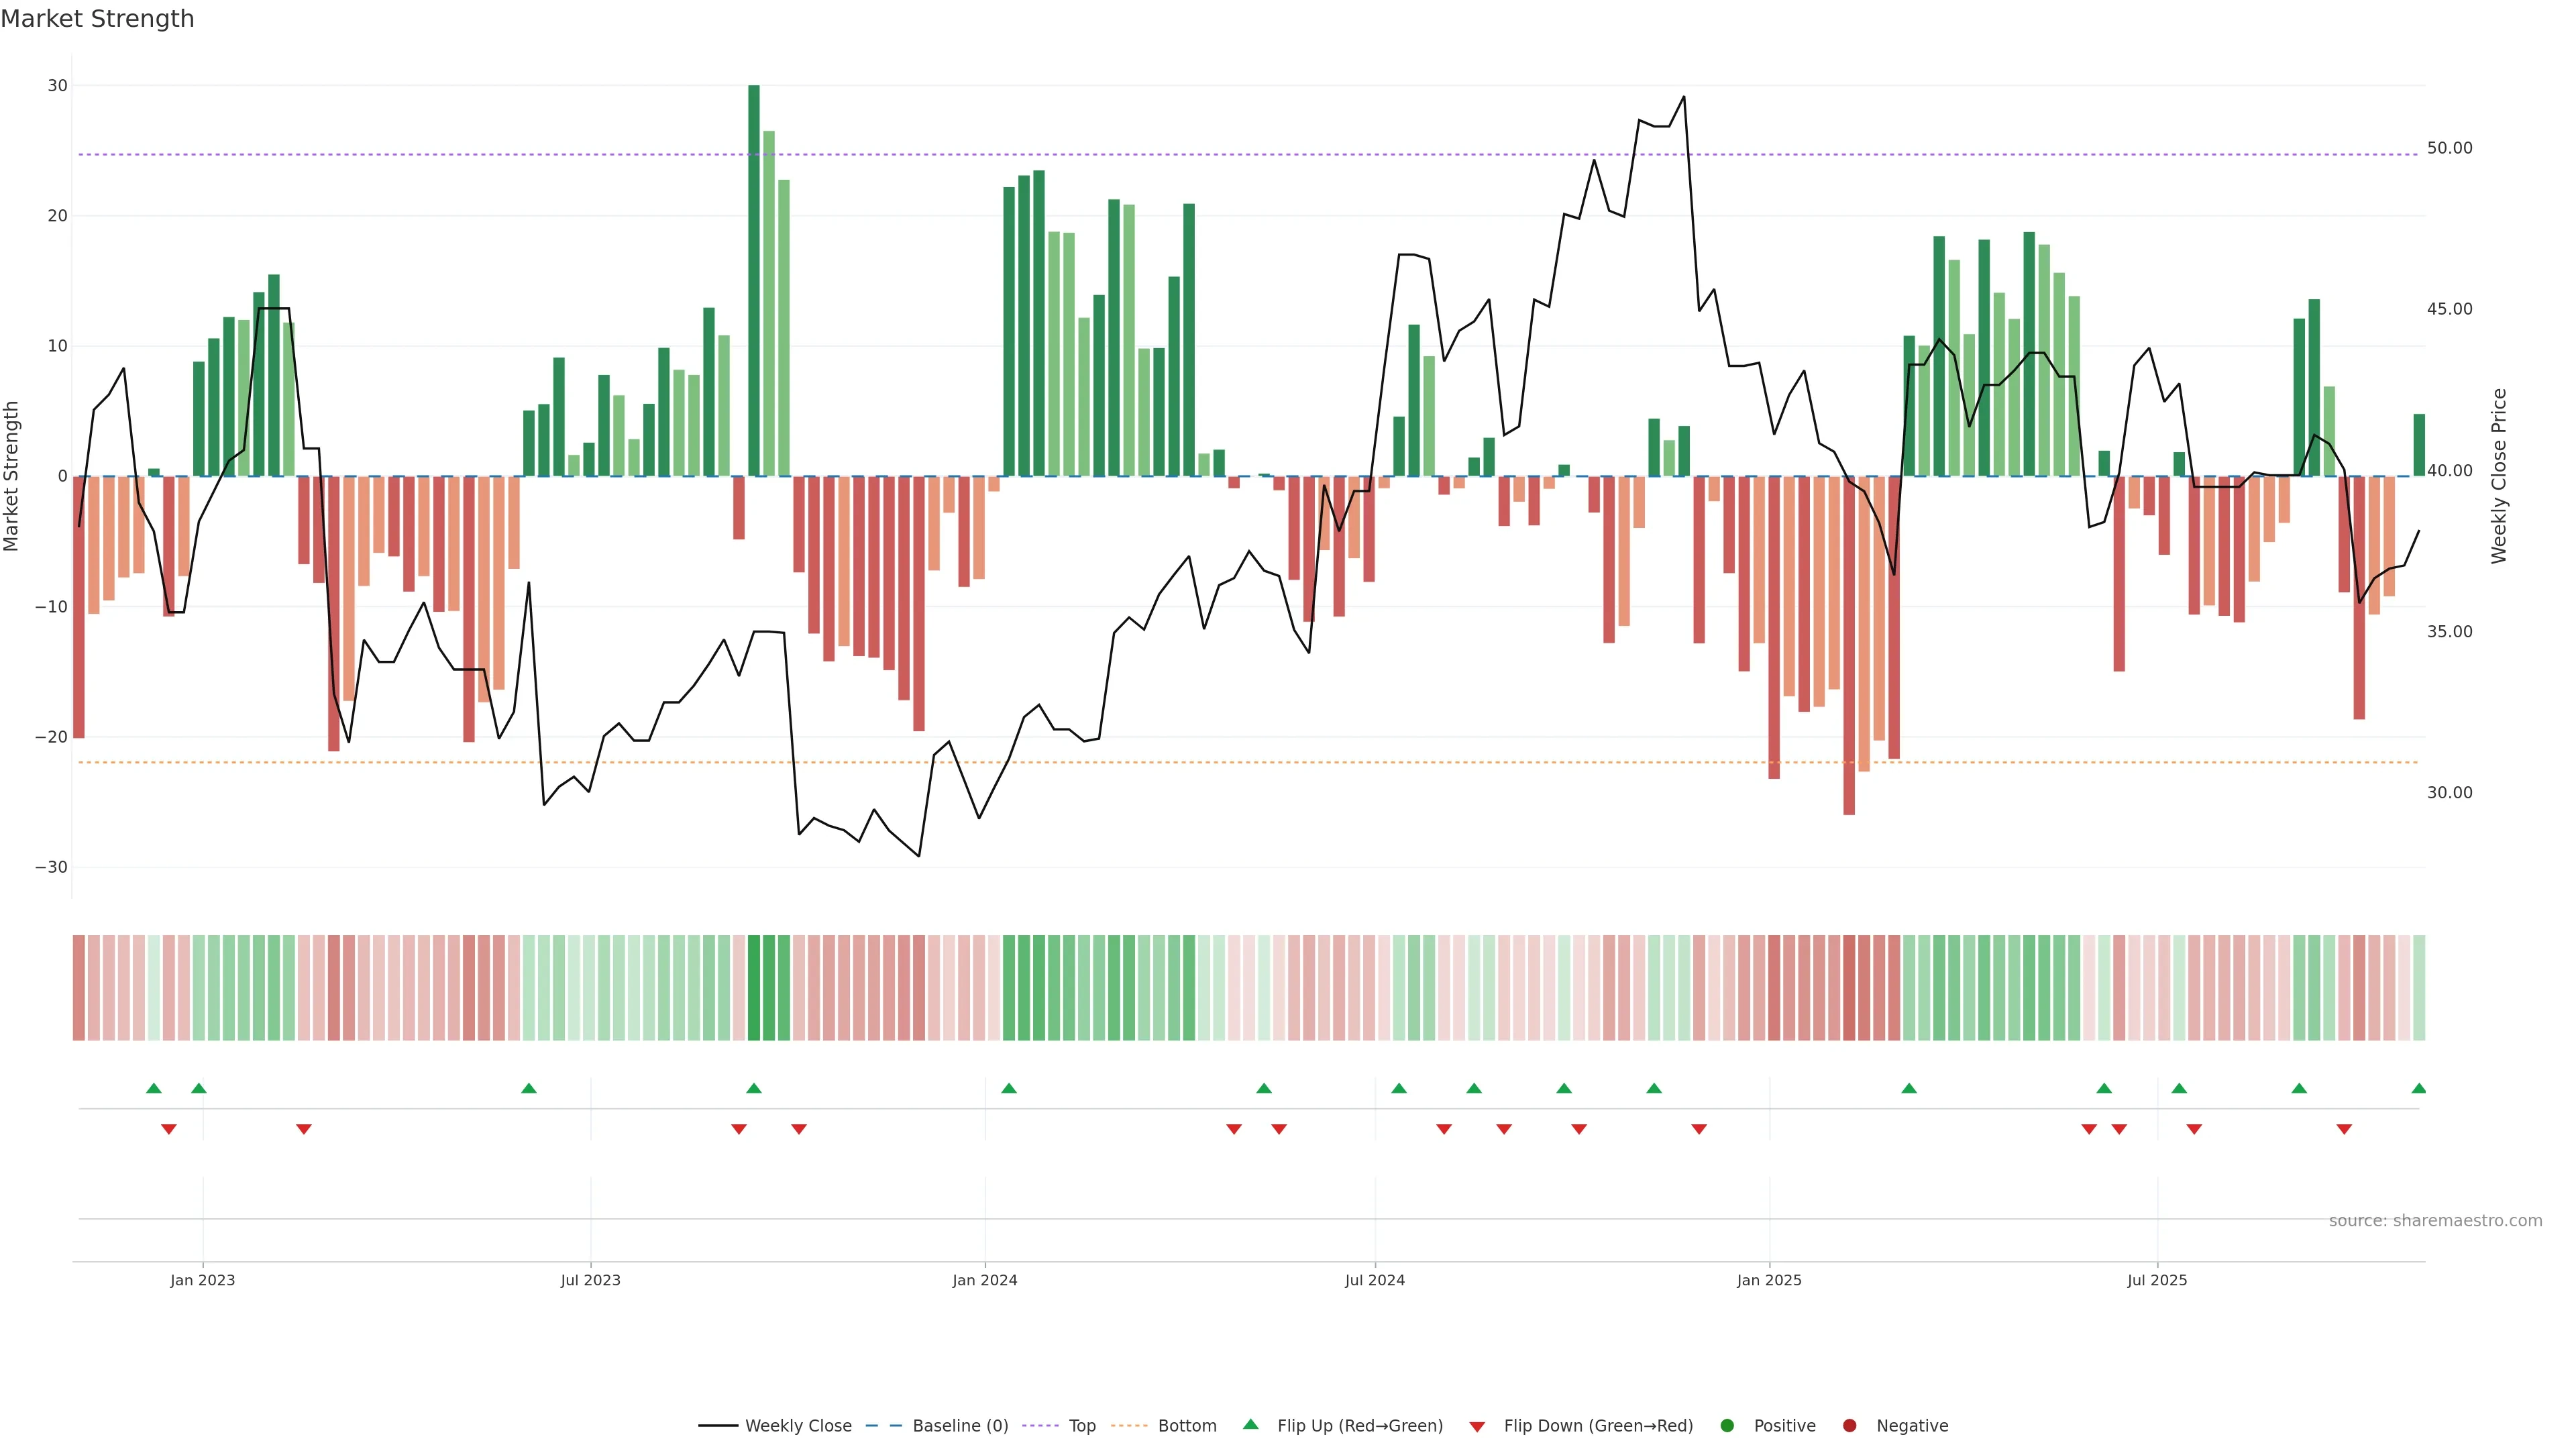Image resolution: width=2576 pixels, height=1449 pixels.
Task: Click the Jul 2025 x-axis label
Action: 2156,1280
